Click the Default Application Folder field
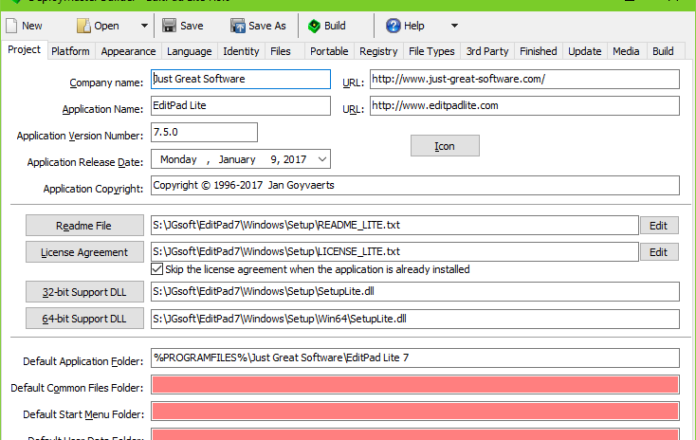Screen dimensions: 696x440 pyautogui.click(x=415, y=358)
